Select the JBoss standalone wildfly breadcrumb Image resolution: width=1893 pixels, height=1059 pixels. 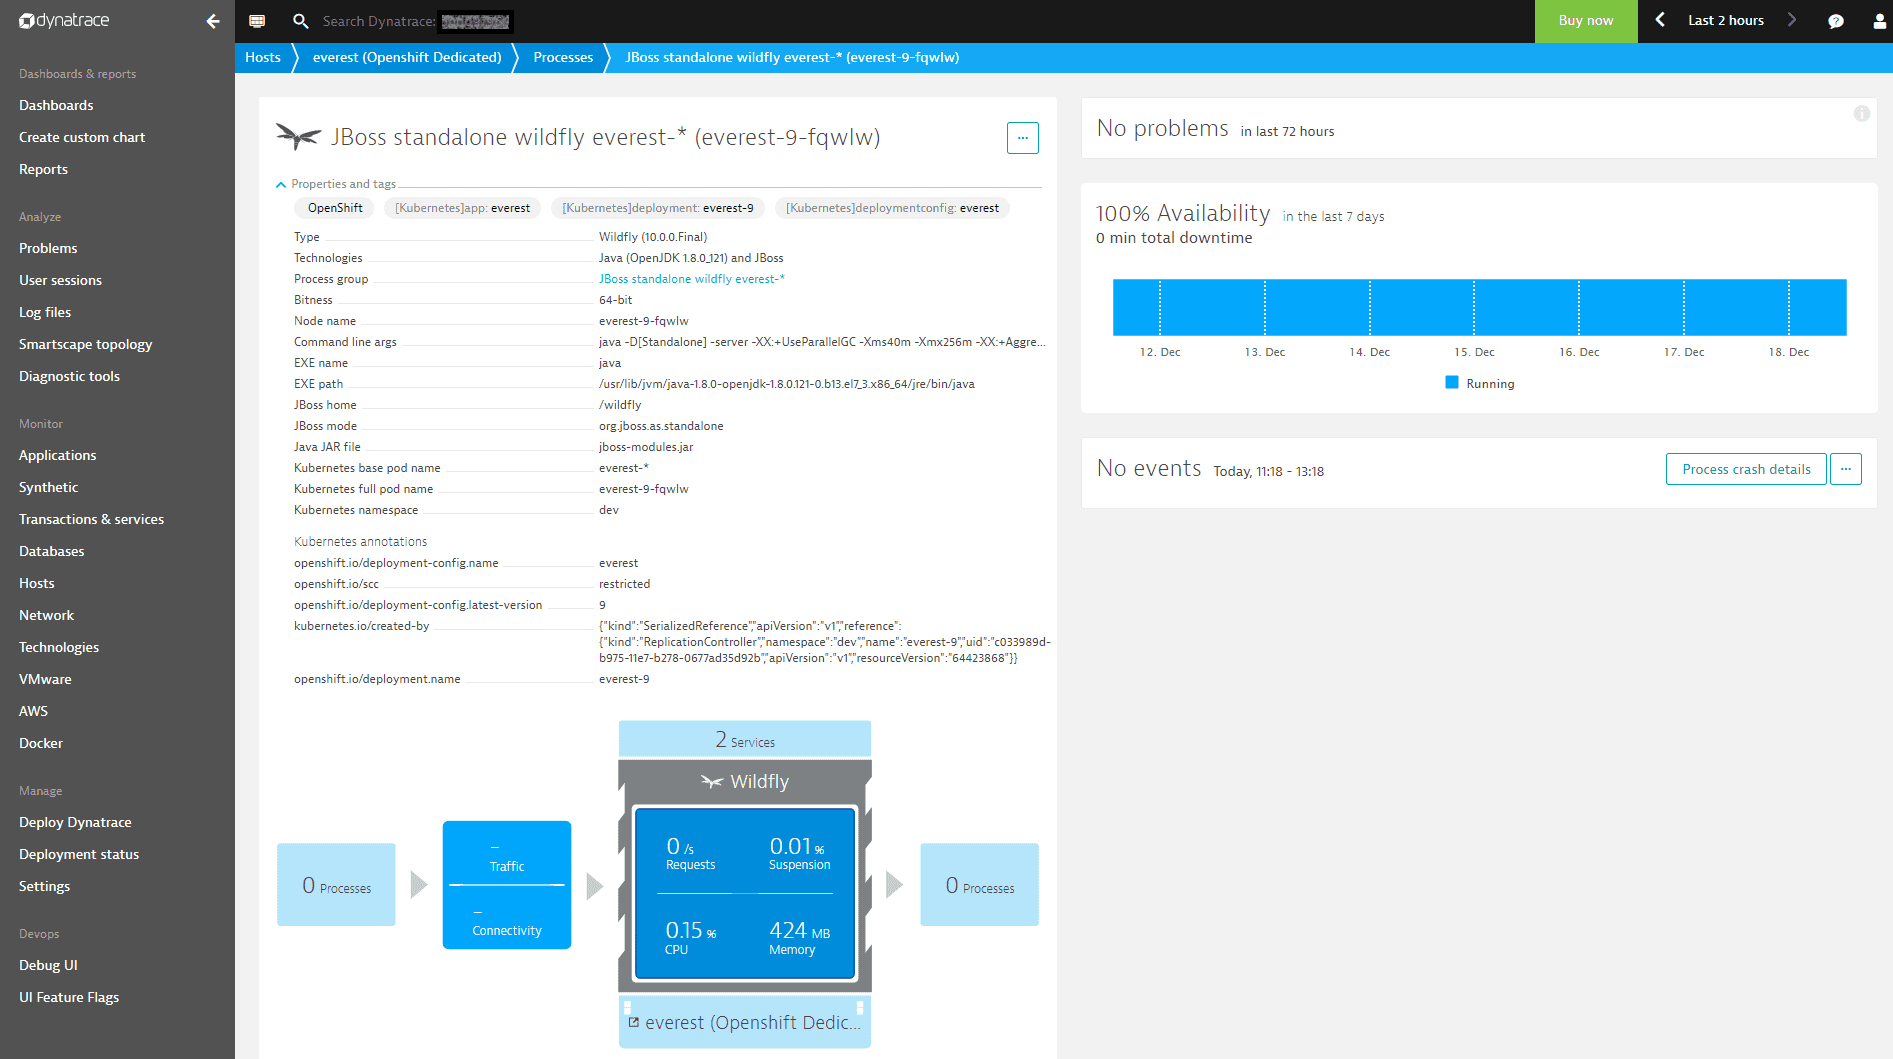[x=792, y=57]
